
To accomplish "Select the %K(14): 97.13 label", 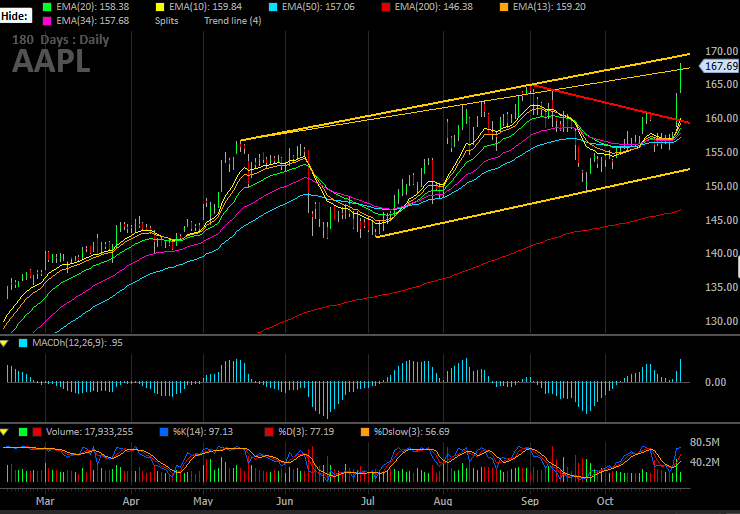I will [x=202, y=432].
